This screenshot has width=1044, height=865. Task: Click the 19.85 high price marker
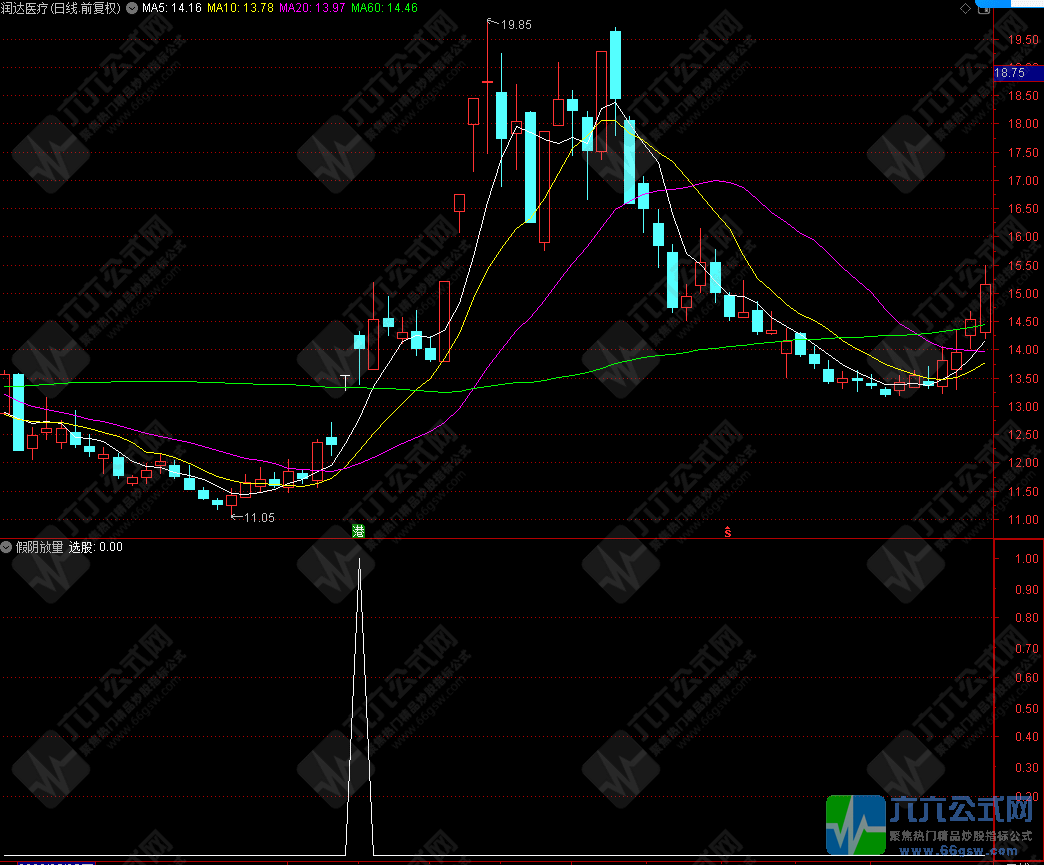(x=516, y=24)
